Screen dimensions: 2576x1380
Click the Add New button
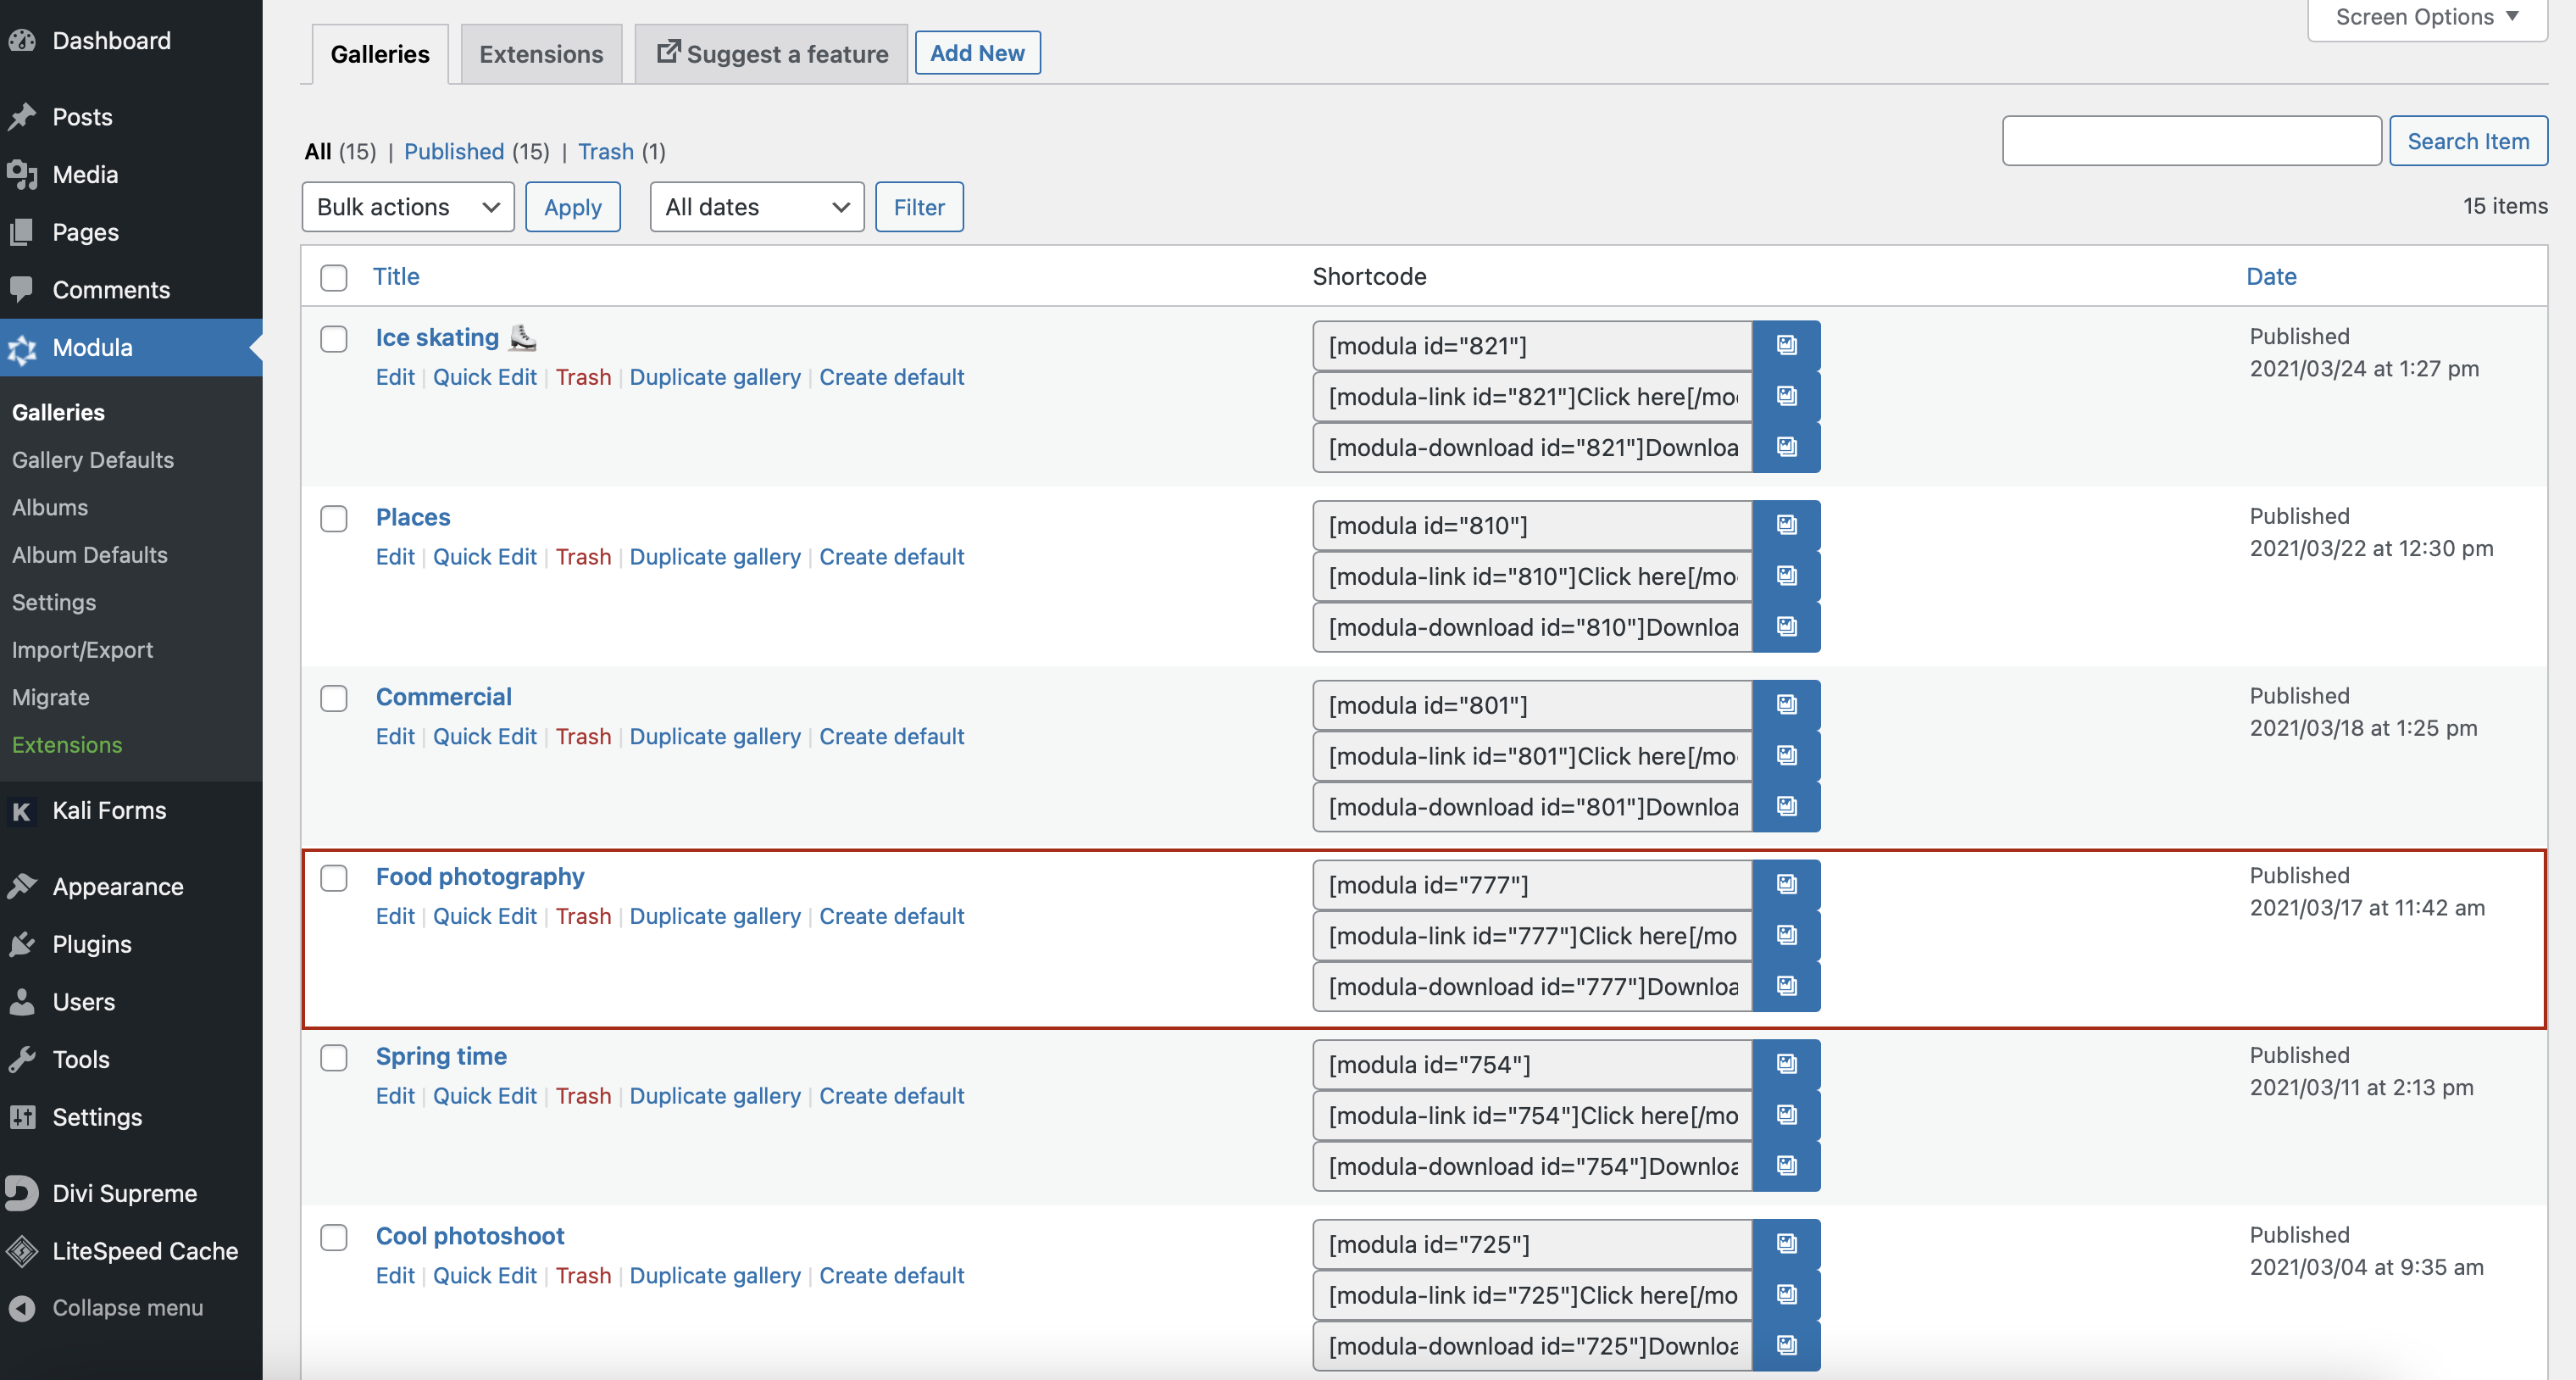[977, 52]
